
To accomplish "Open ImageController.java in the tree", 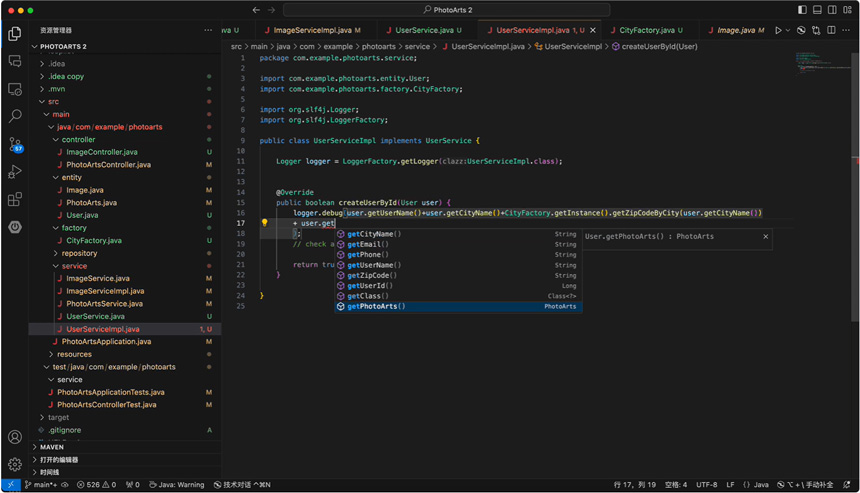I will coord(126,152).
